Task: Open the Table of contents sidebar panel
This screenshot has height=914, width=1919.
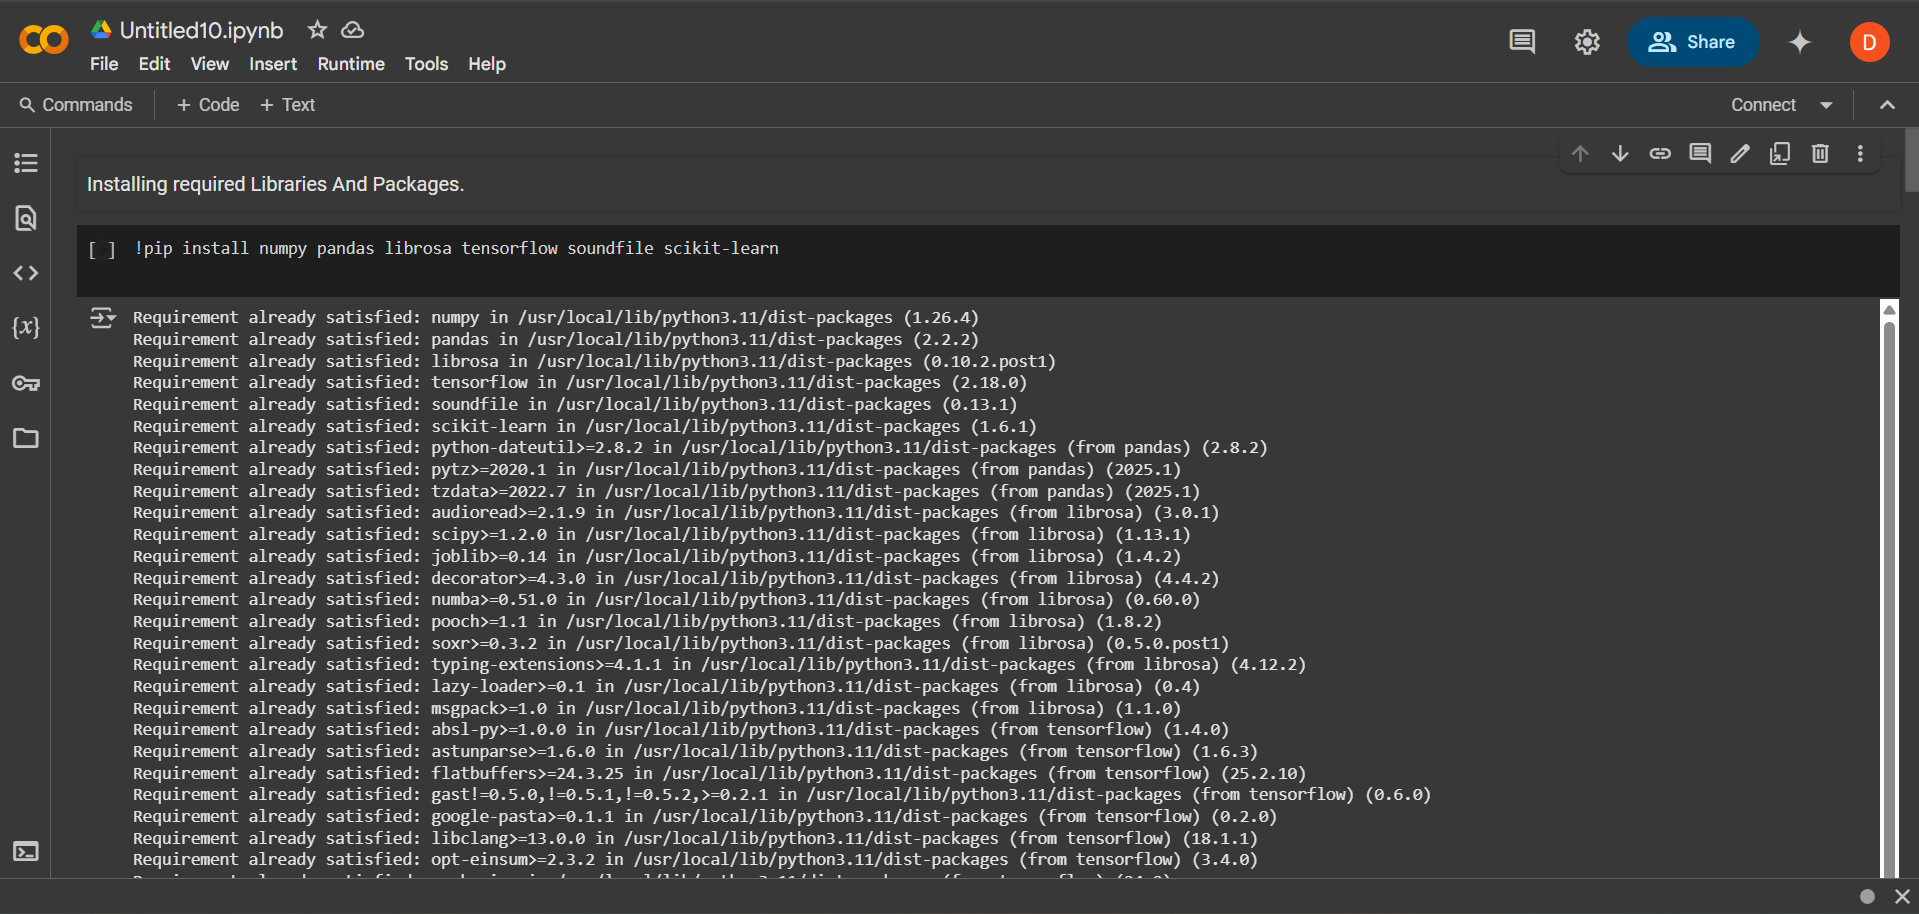Action: tap(26, 163)
